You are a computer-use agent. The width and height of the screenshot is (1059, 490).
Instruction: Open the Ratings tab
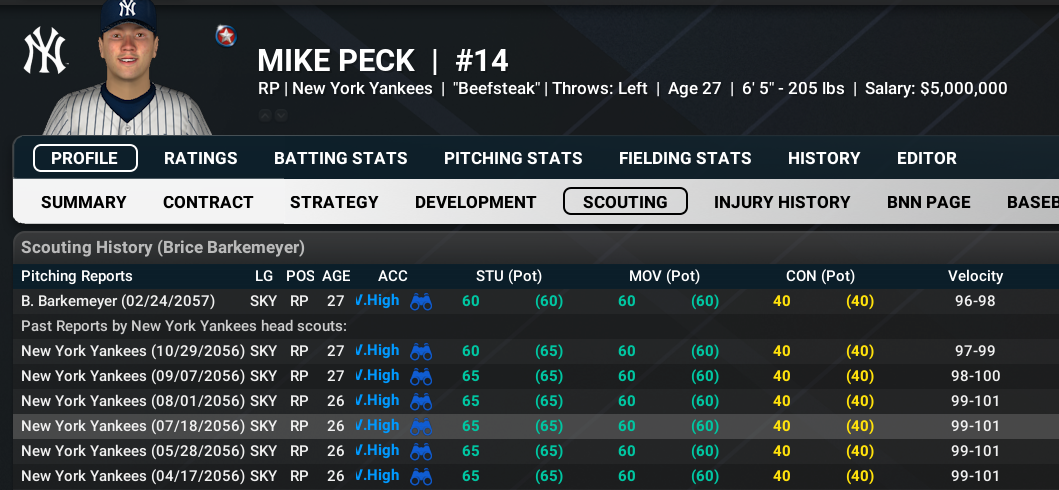point(201,159)
